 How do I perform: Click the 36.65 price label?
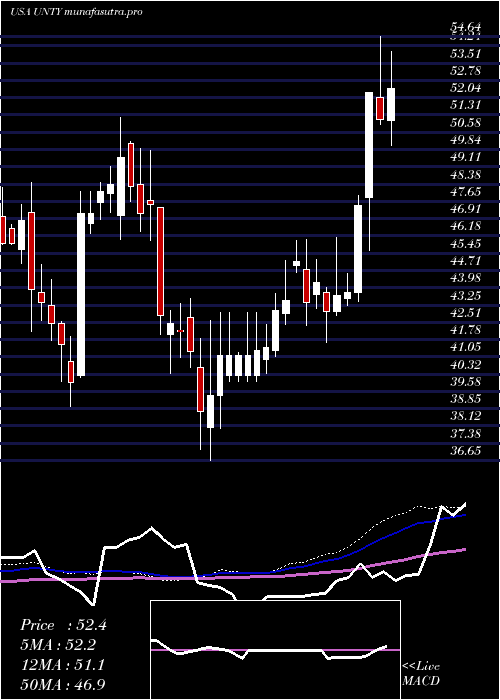[466, 450]
